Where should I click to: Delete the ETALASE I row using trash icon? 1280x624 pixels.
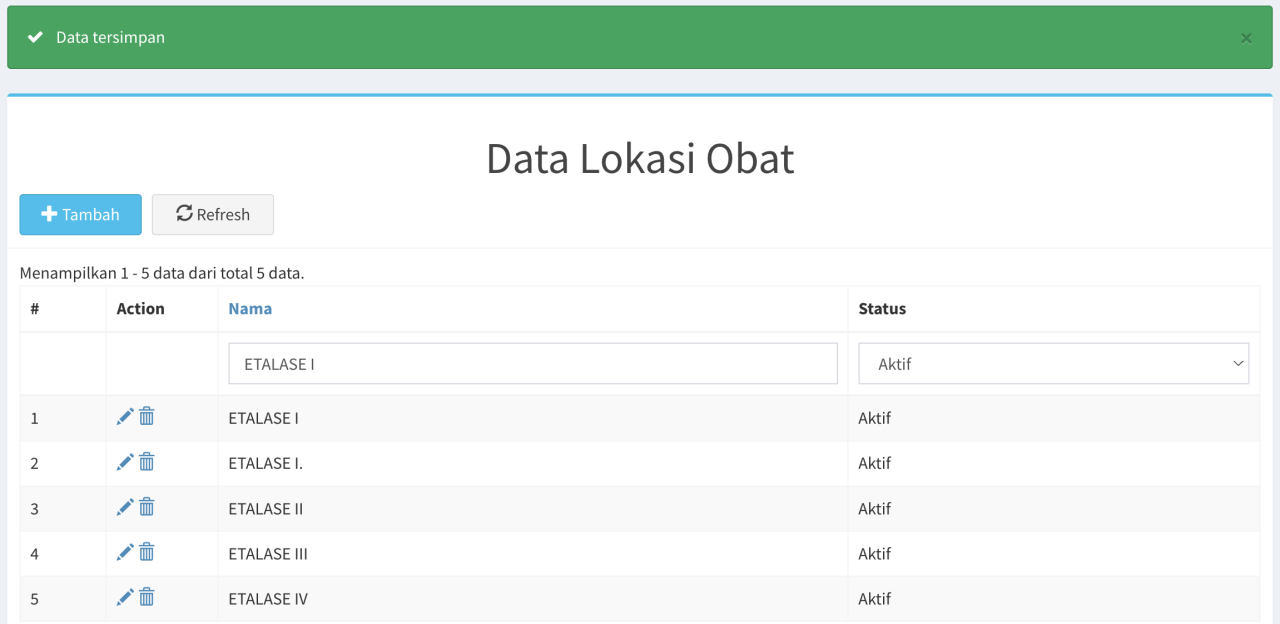coord(147,417)
